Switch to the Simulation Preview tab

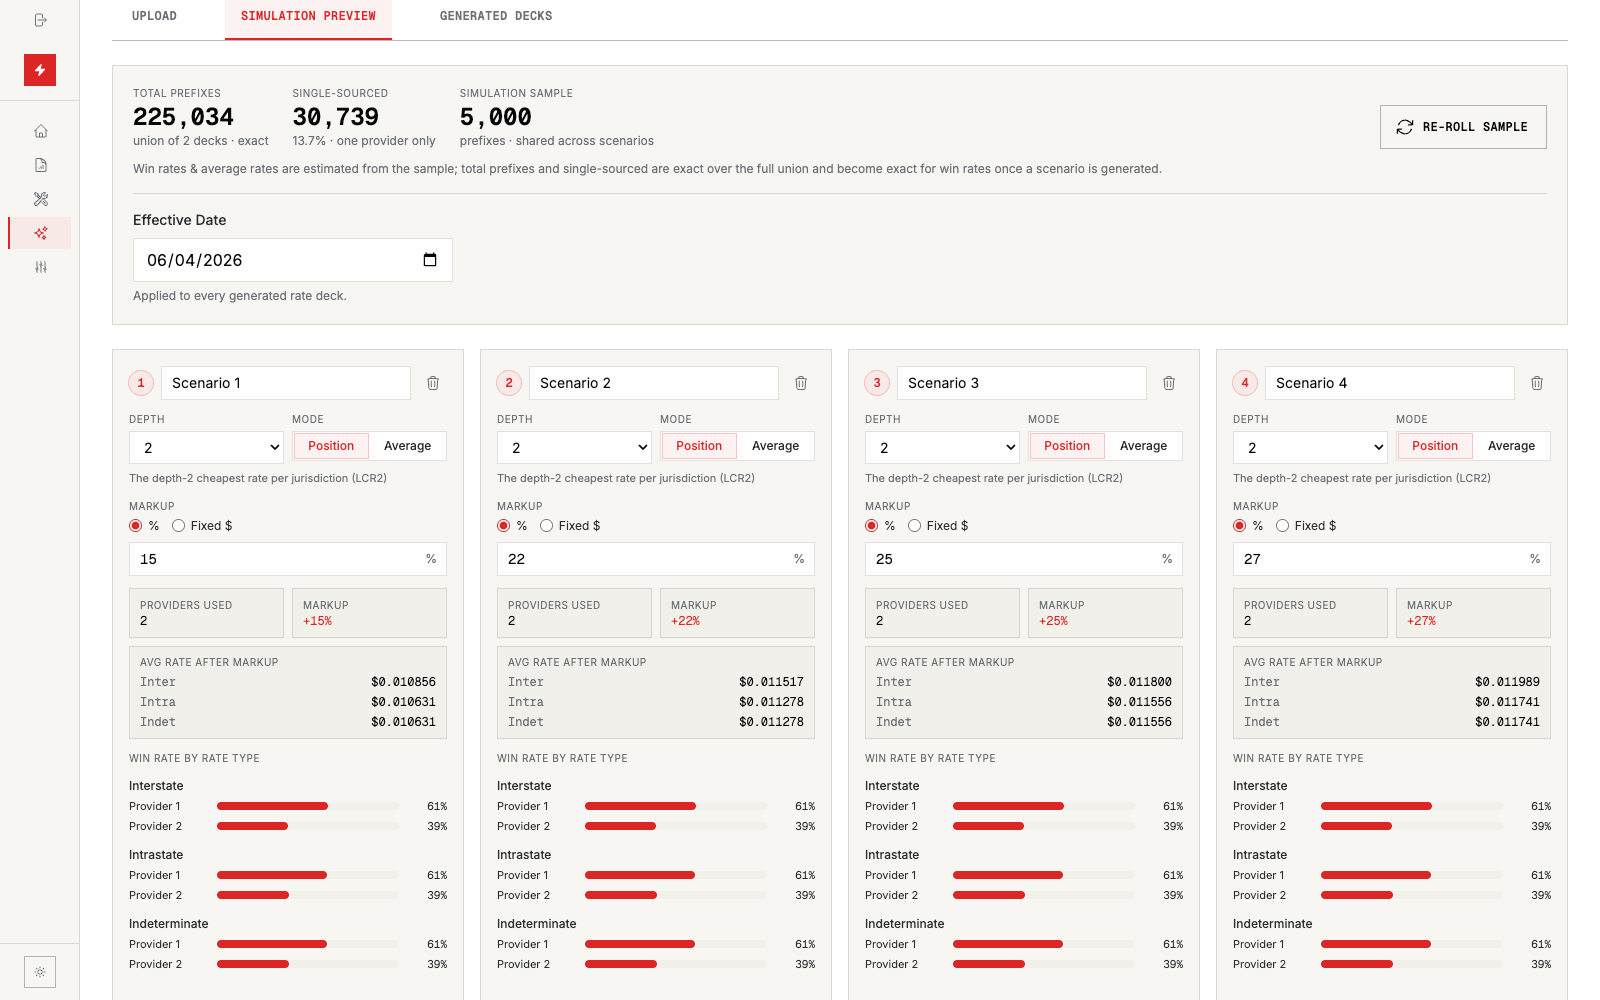(308, 16)
